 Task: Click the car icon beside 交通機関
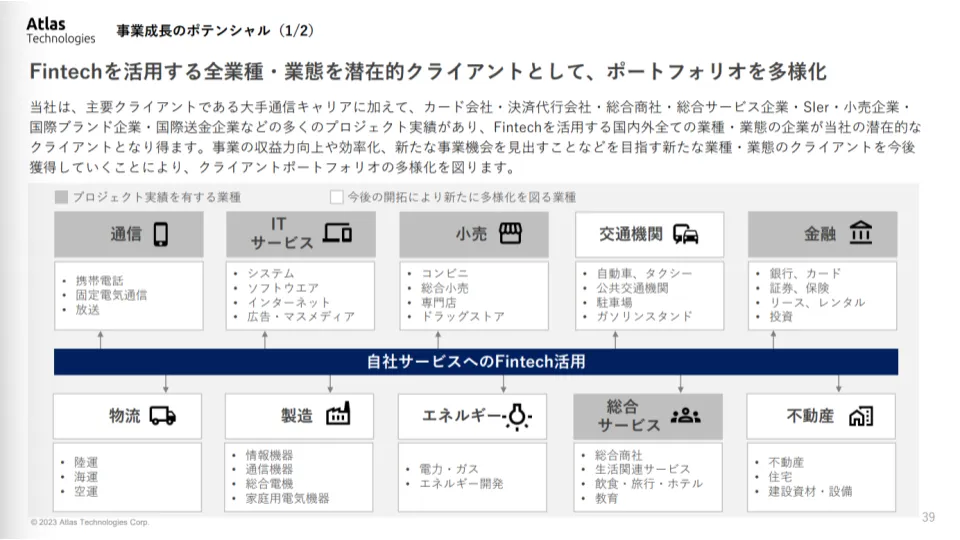(x=686, y=235)
